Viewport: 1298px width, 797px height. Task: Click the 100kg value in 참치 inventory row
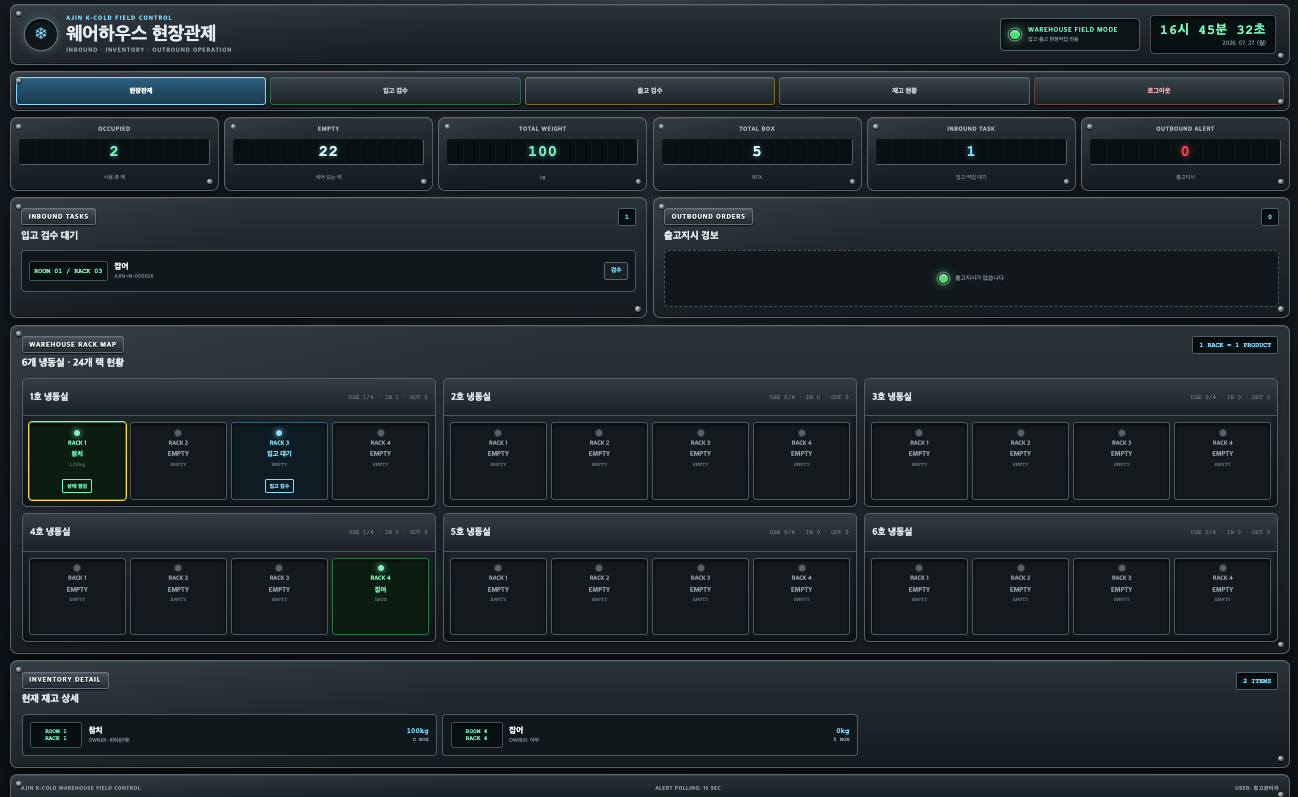[417, 730]
